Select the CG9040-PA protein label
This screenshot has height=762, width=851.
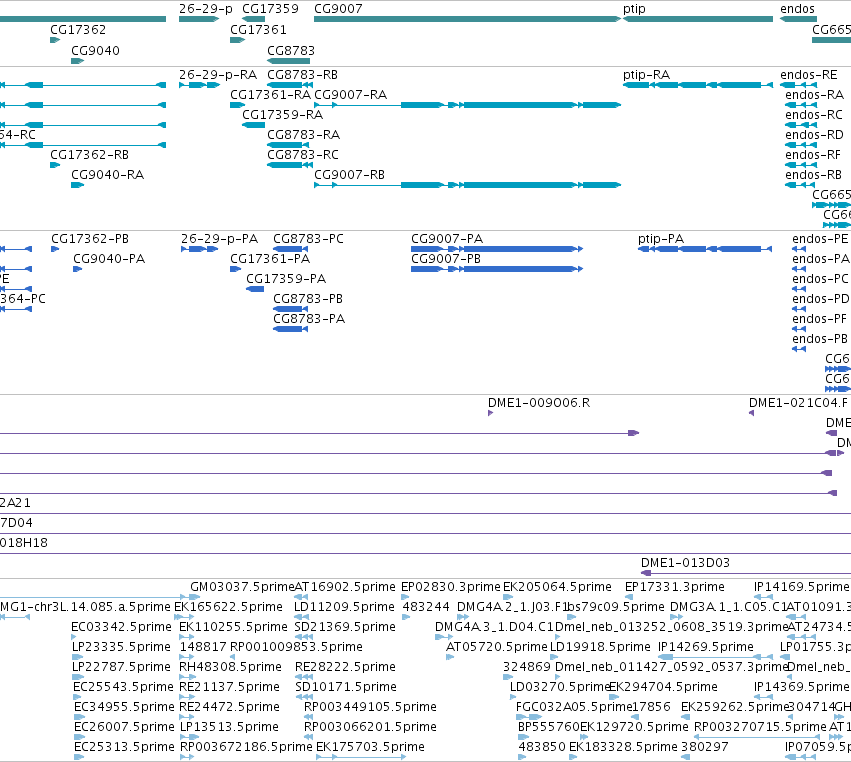pos(109,259)
